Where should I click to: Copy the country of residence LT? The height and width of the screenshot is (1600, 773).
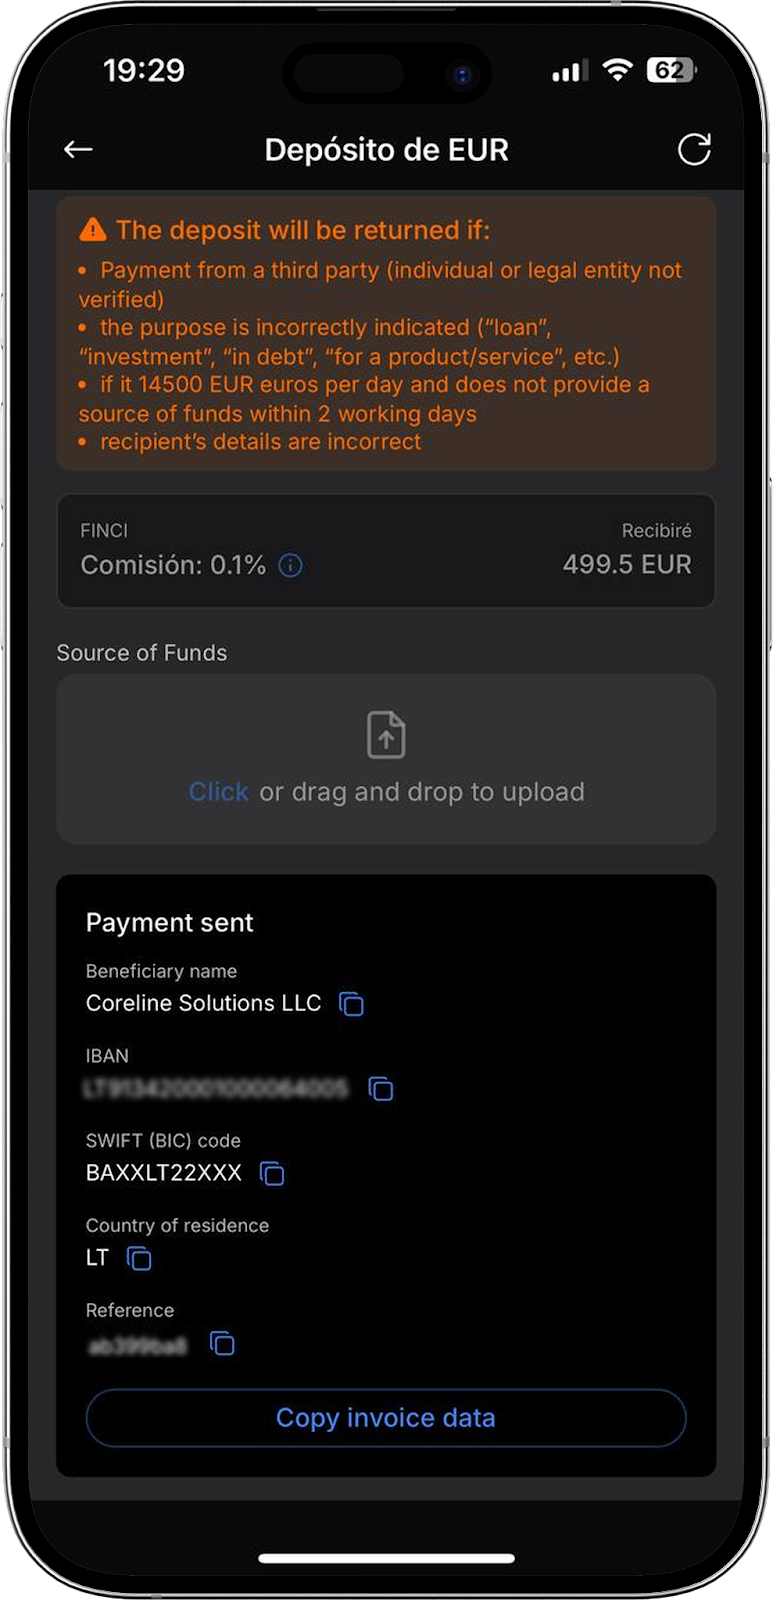(x=139, y=1259)
